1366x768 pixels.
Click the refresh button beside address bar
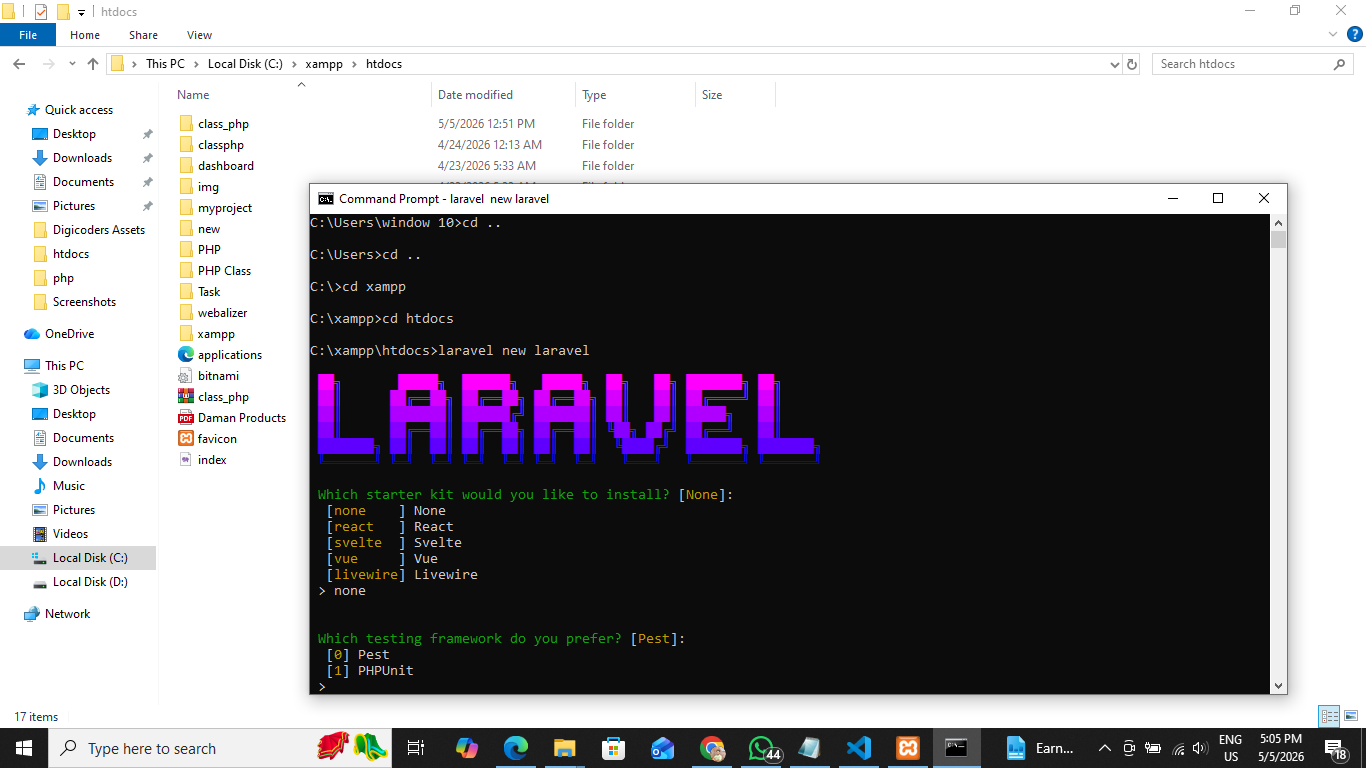pyautogui.click(x=1132, y=64)
